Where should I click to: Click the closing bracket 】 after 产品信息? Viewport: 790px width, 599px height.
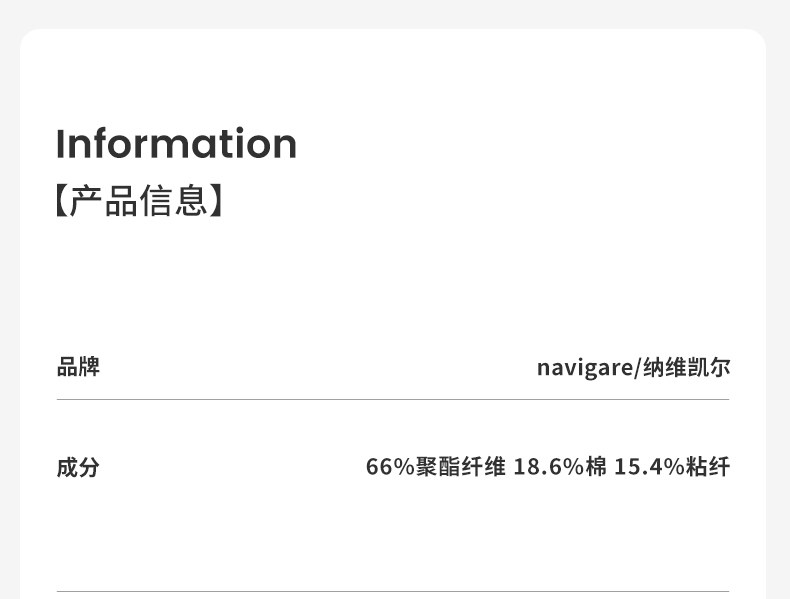(x=218, y=200)
